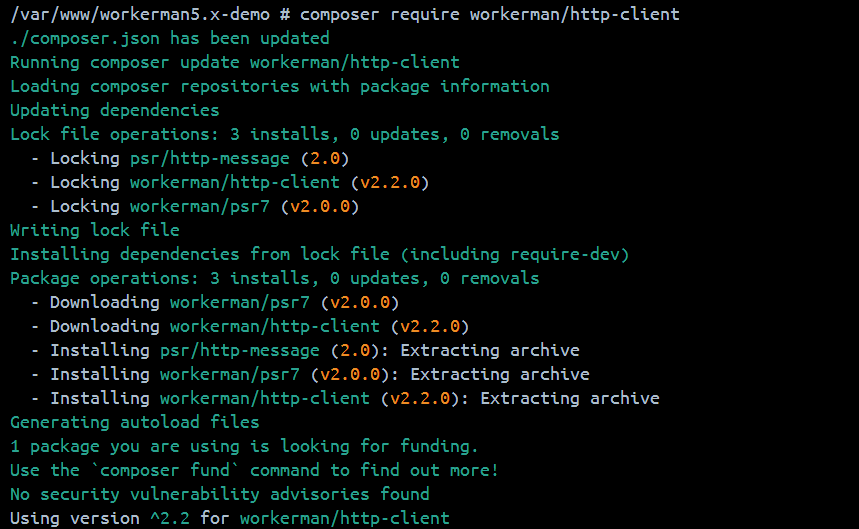Click './composer.json has been updated' line
Viewport: 859px width, 529px height.
pos(169,38)
